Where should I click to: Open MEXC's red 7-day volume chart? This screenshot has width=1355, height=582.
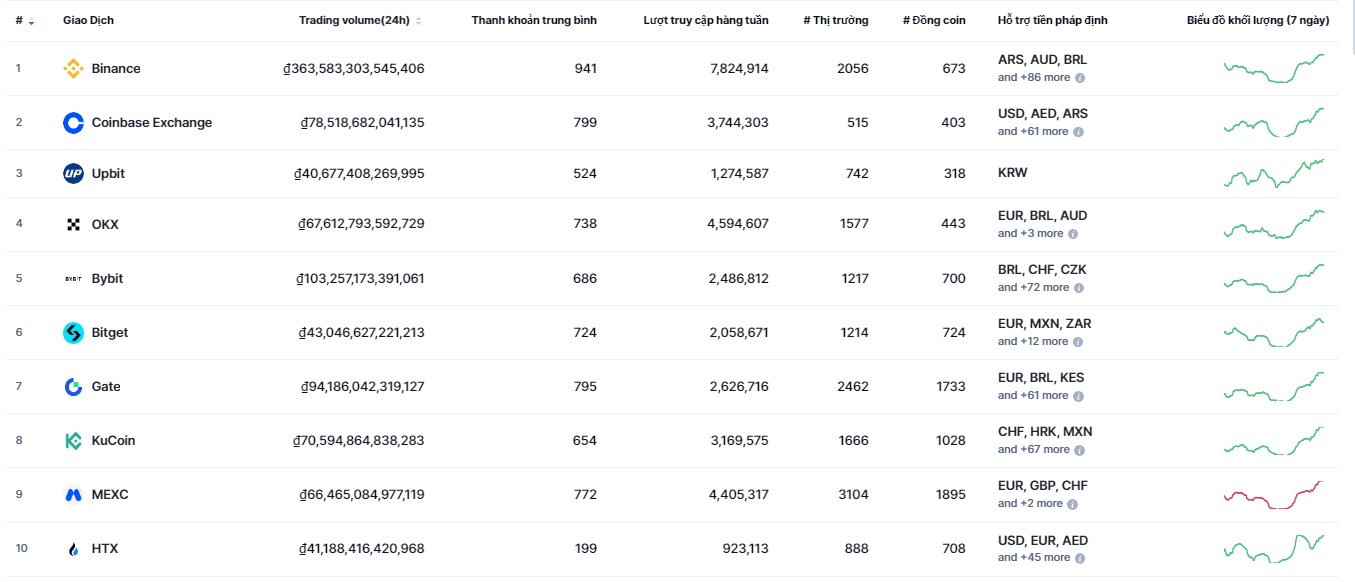(1274, 495)
